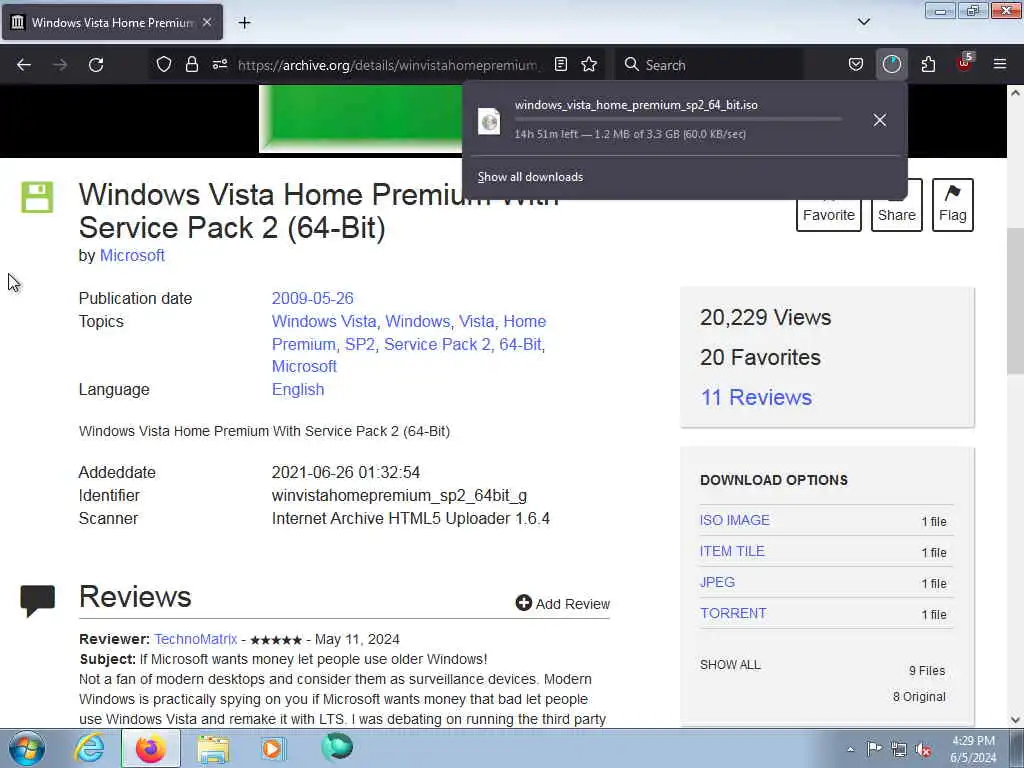Open network tray icon
The image size is (1024, 768).
[x=899, y=749]
